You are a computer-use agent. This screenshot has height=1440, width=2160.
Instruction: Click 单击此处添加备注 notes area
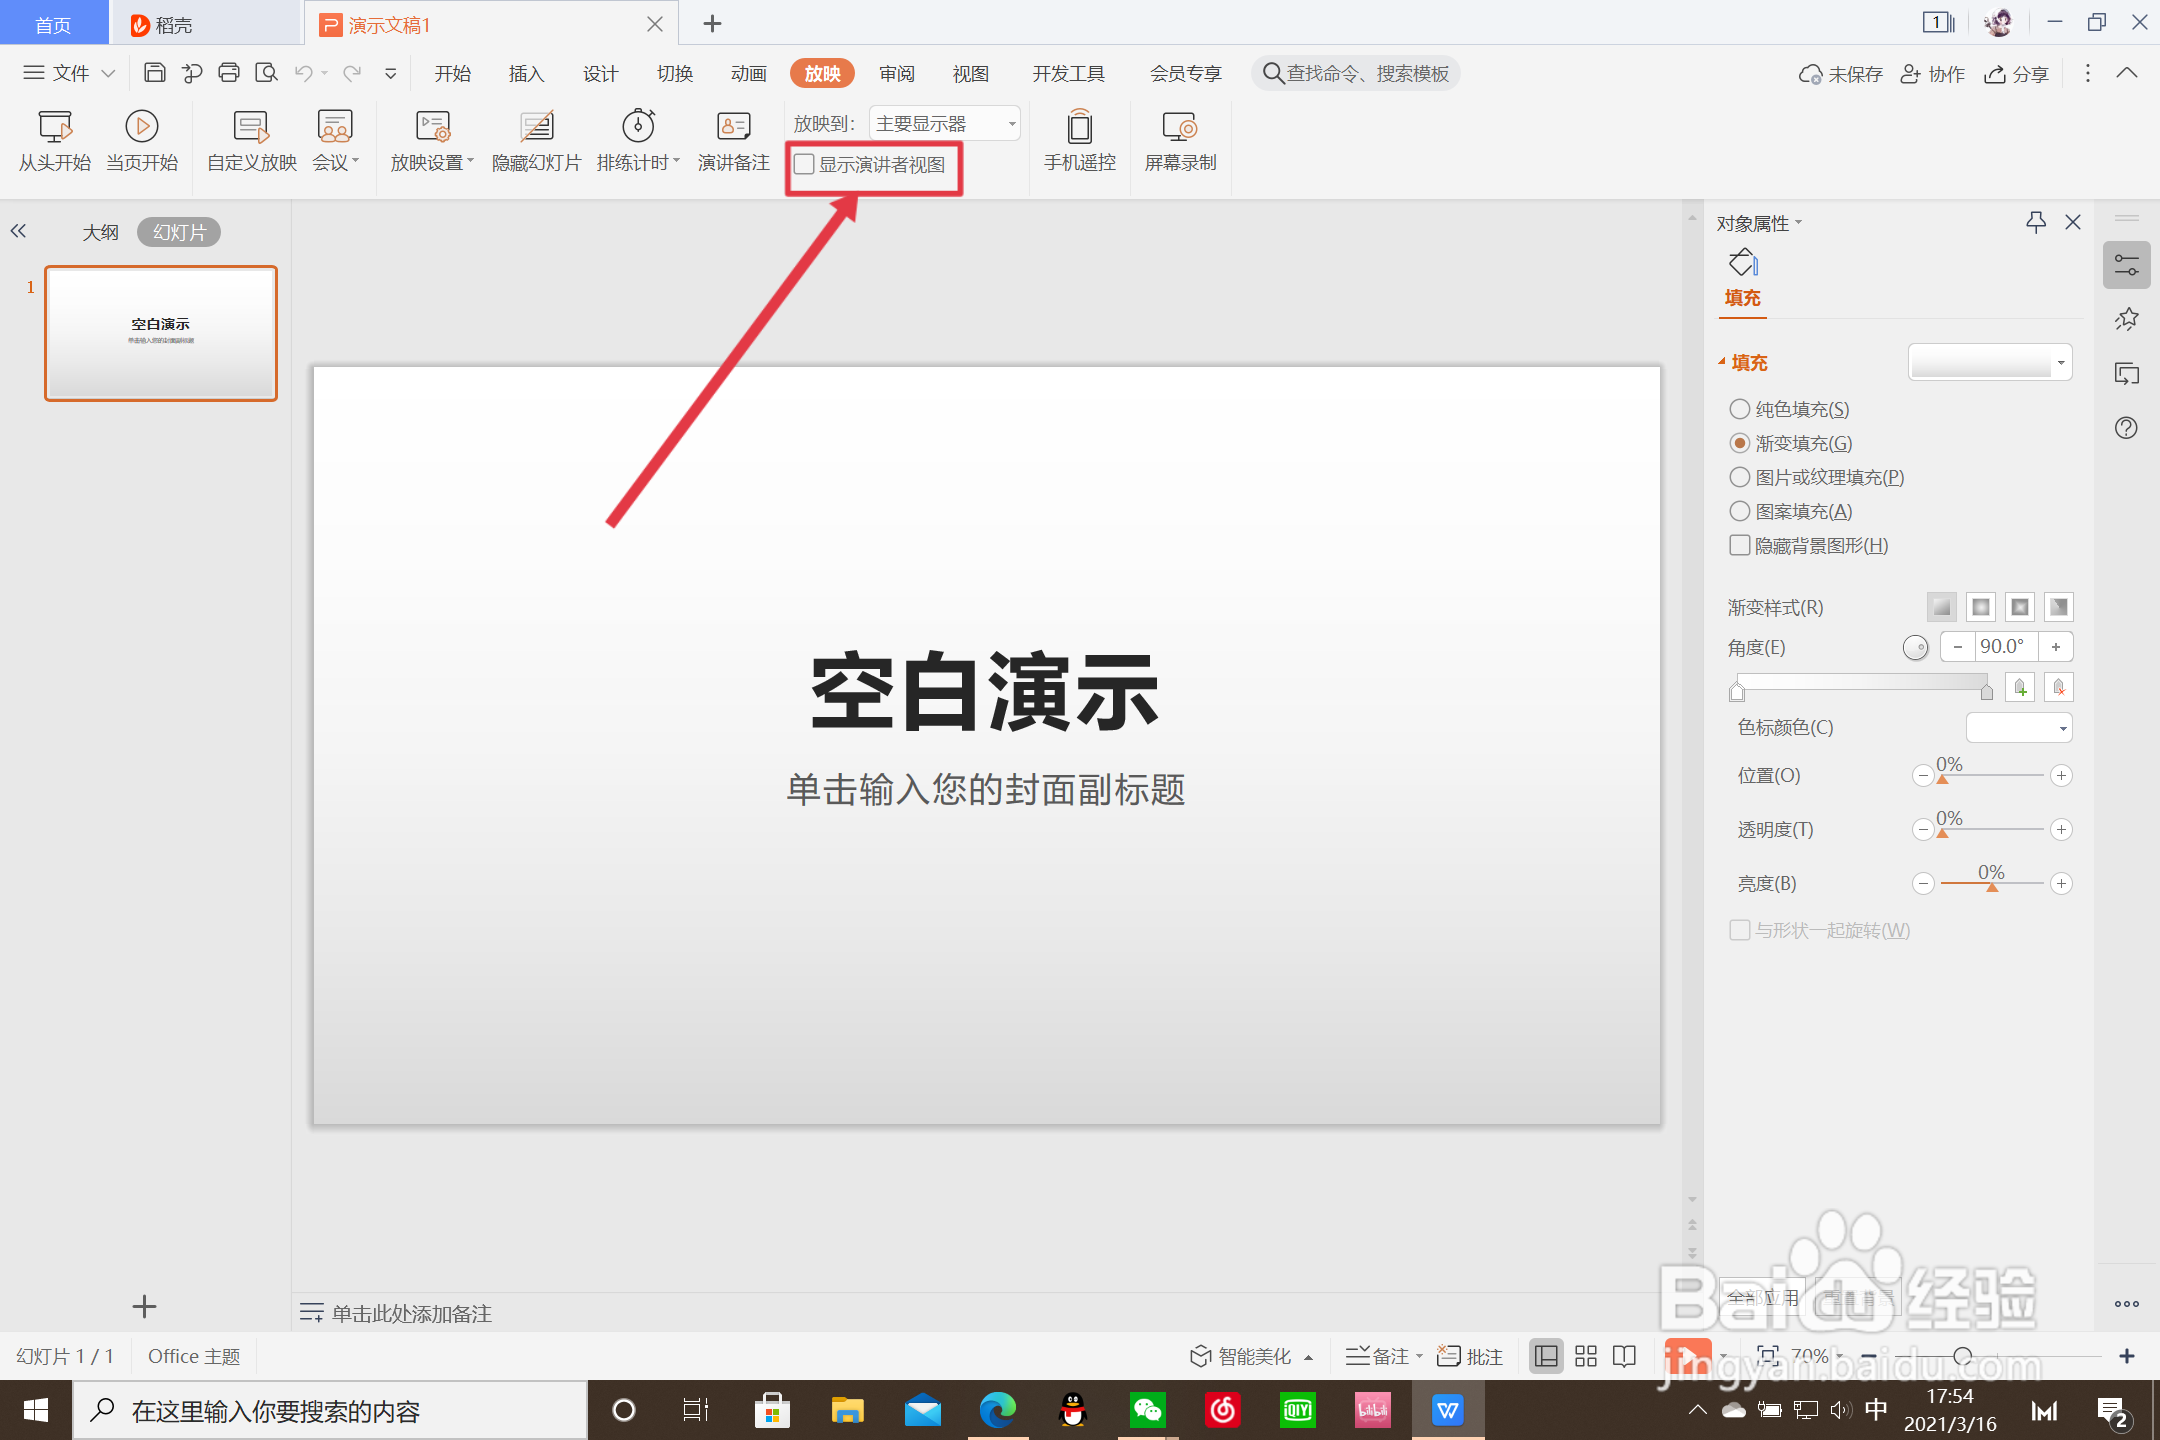click(x=411, y=1313)
